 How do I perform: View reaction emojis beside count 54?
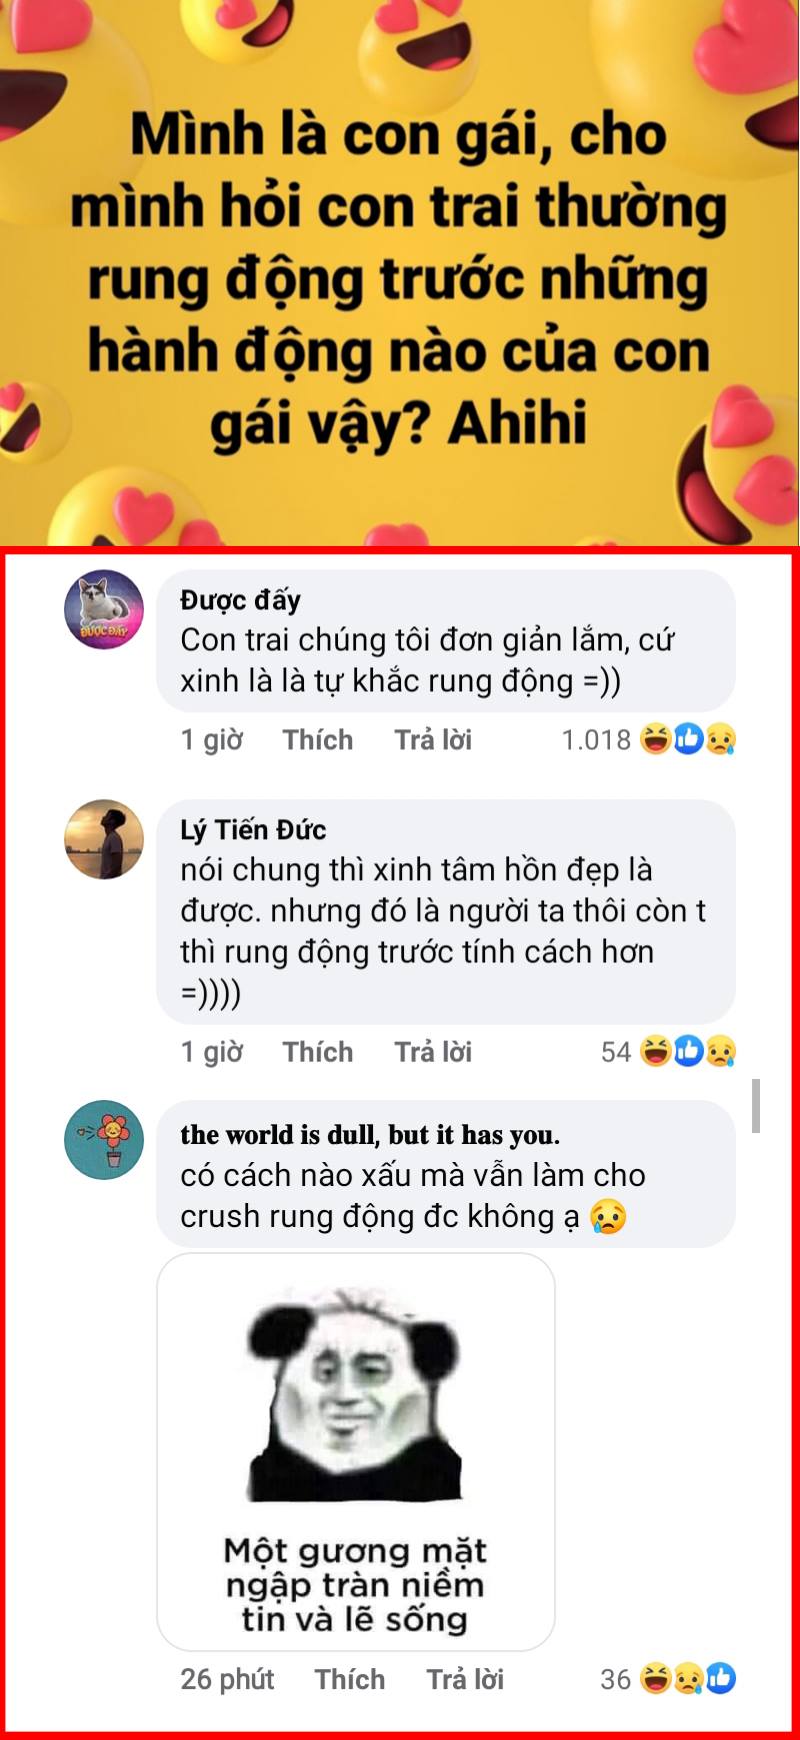point(687,1051)
